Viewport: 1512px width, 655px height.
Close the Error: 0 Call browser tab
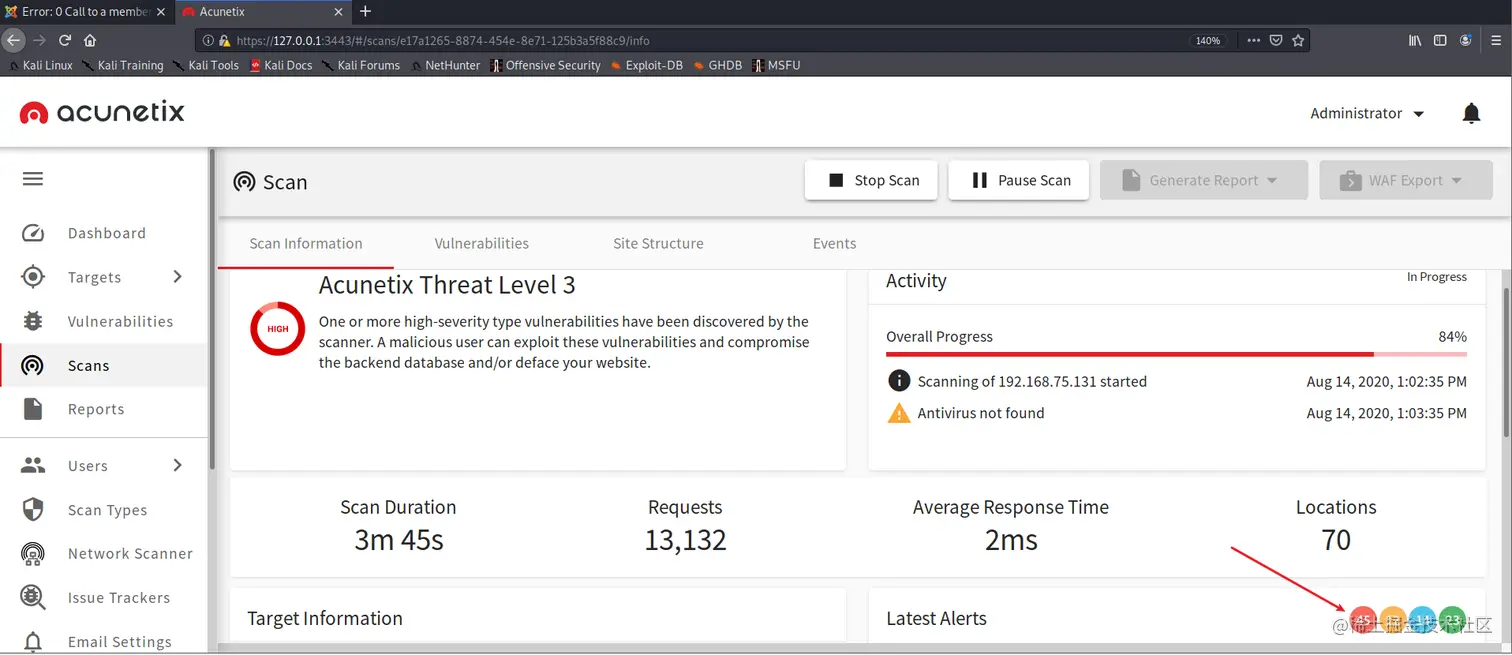tap(161, 11)
